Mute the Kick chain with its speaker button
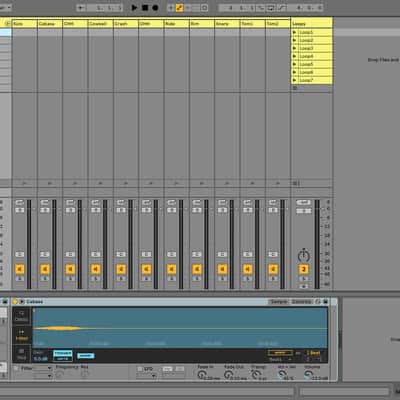 click(x=20, y=269)
